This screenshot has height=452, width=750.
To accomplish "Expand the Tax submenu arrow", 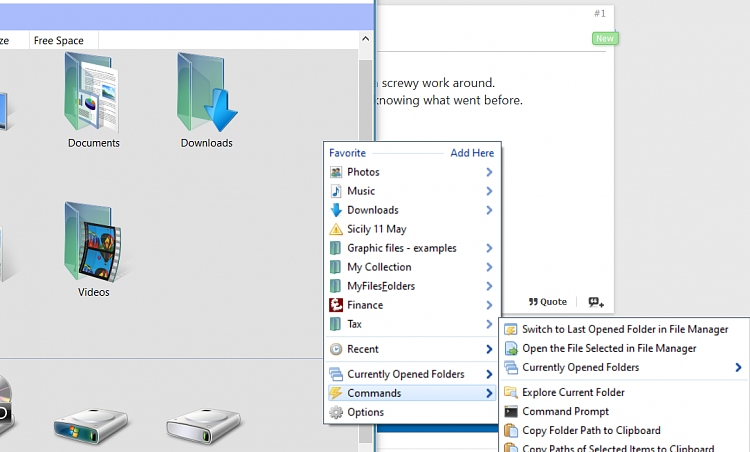I will pyautogui.click(x=489, y=324).
